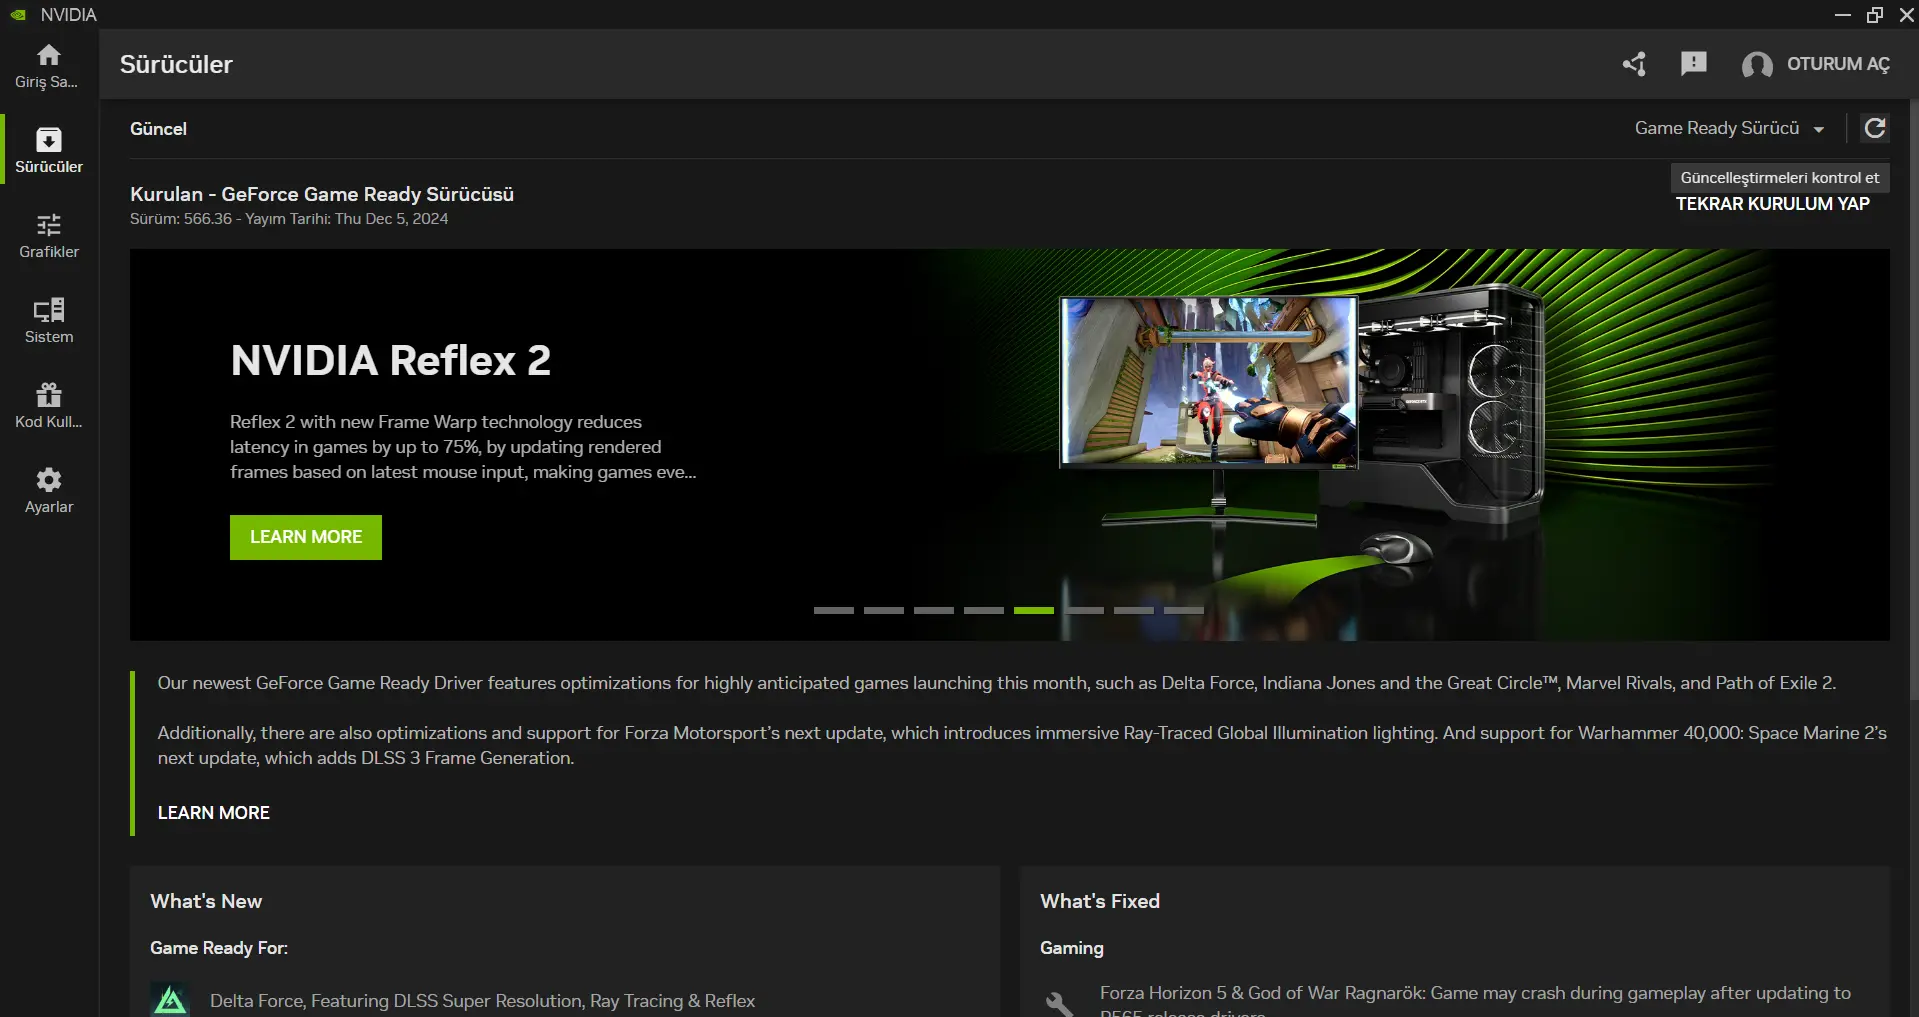Screen dimensions: 1919x1017
Task: Restore down the NVIDIA window
Action: click(x=1875, y=15)
